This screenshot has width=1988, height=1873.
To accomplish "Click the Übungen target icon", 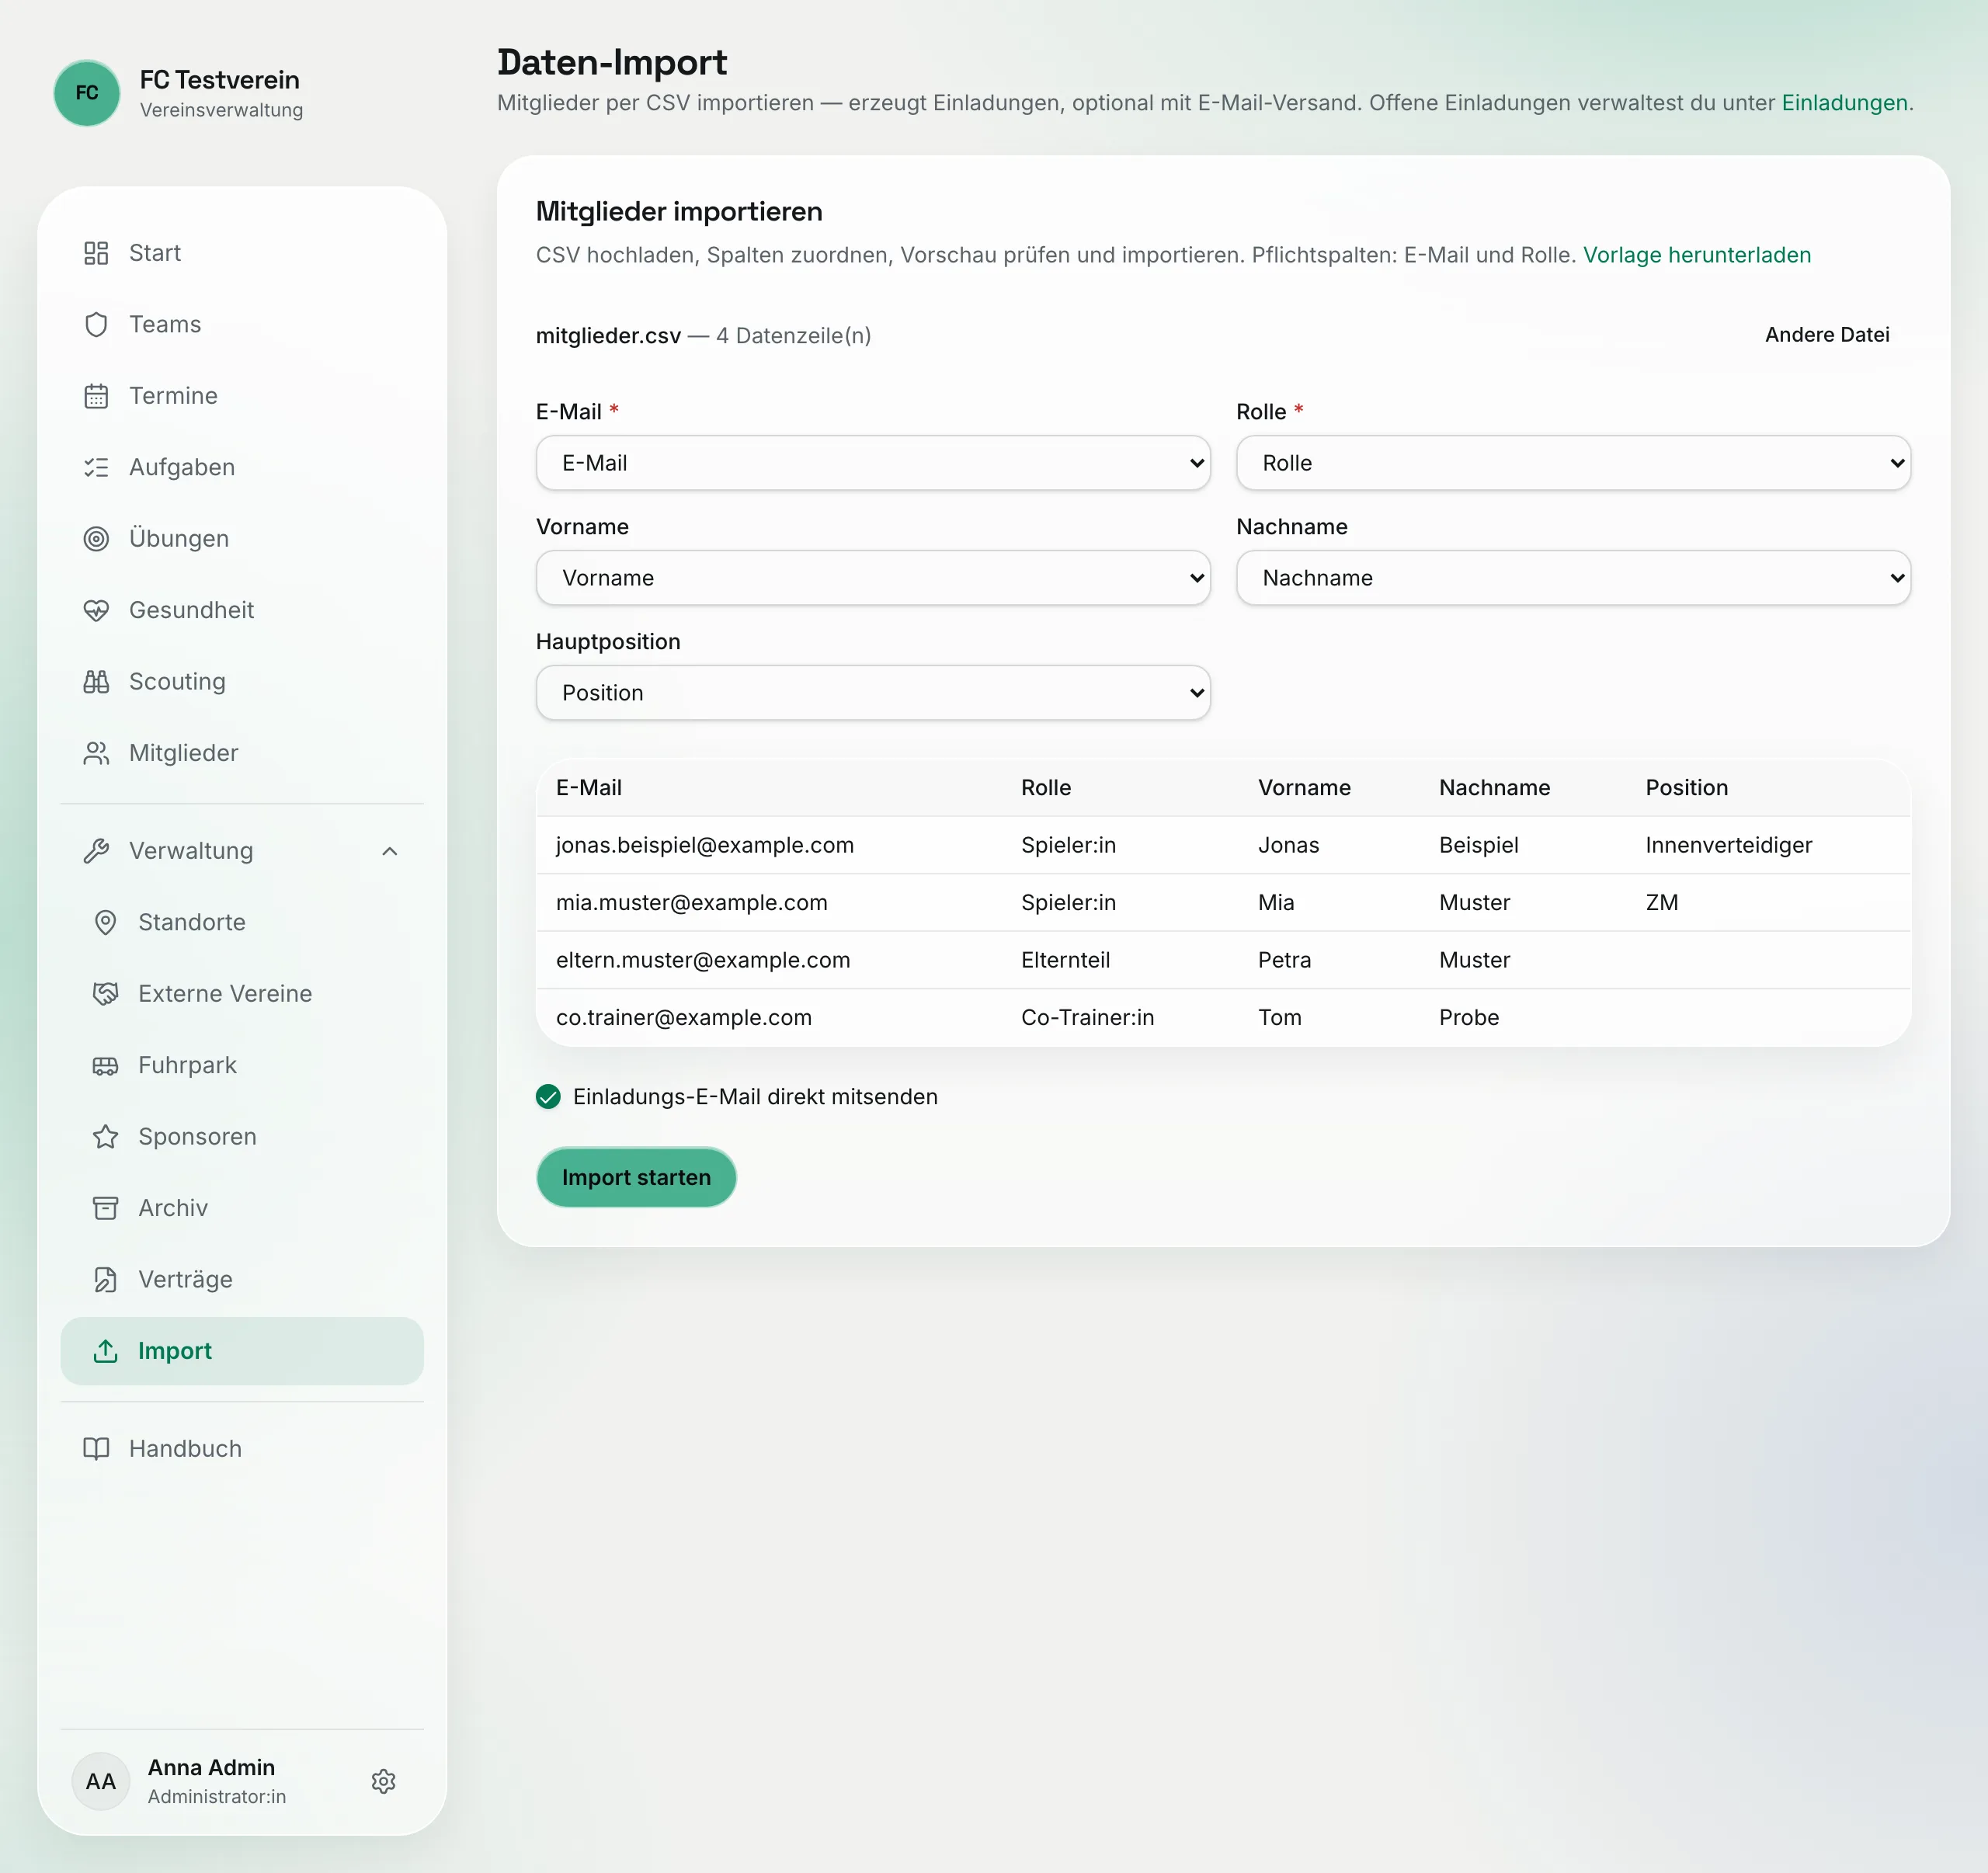I will [x=96, y=539].
